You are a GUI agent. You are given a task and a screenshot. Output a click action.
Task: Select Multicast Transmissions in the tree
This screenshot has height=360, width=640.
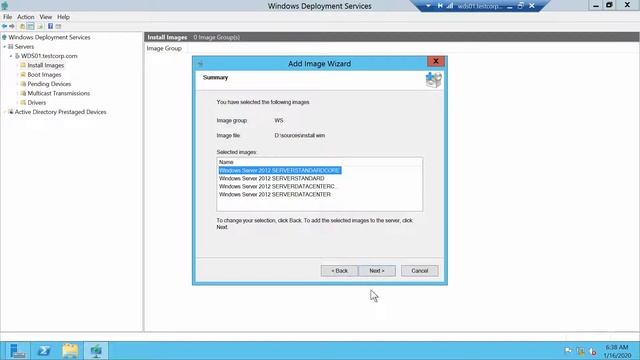pyautogui.click(x=58, y=93)
